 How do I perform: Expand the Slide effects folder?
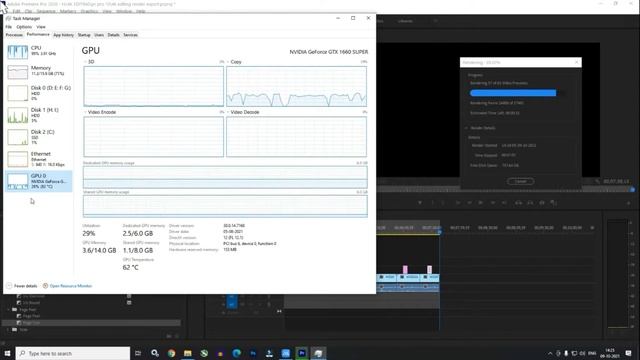9,329
